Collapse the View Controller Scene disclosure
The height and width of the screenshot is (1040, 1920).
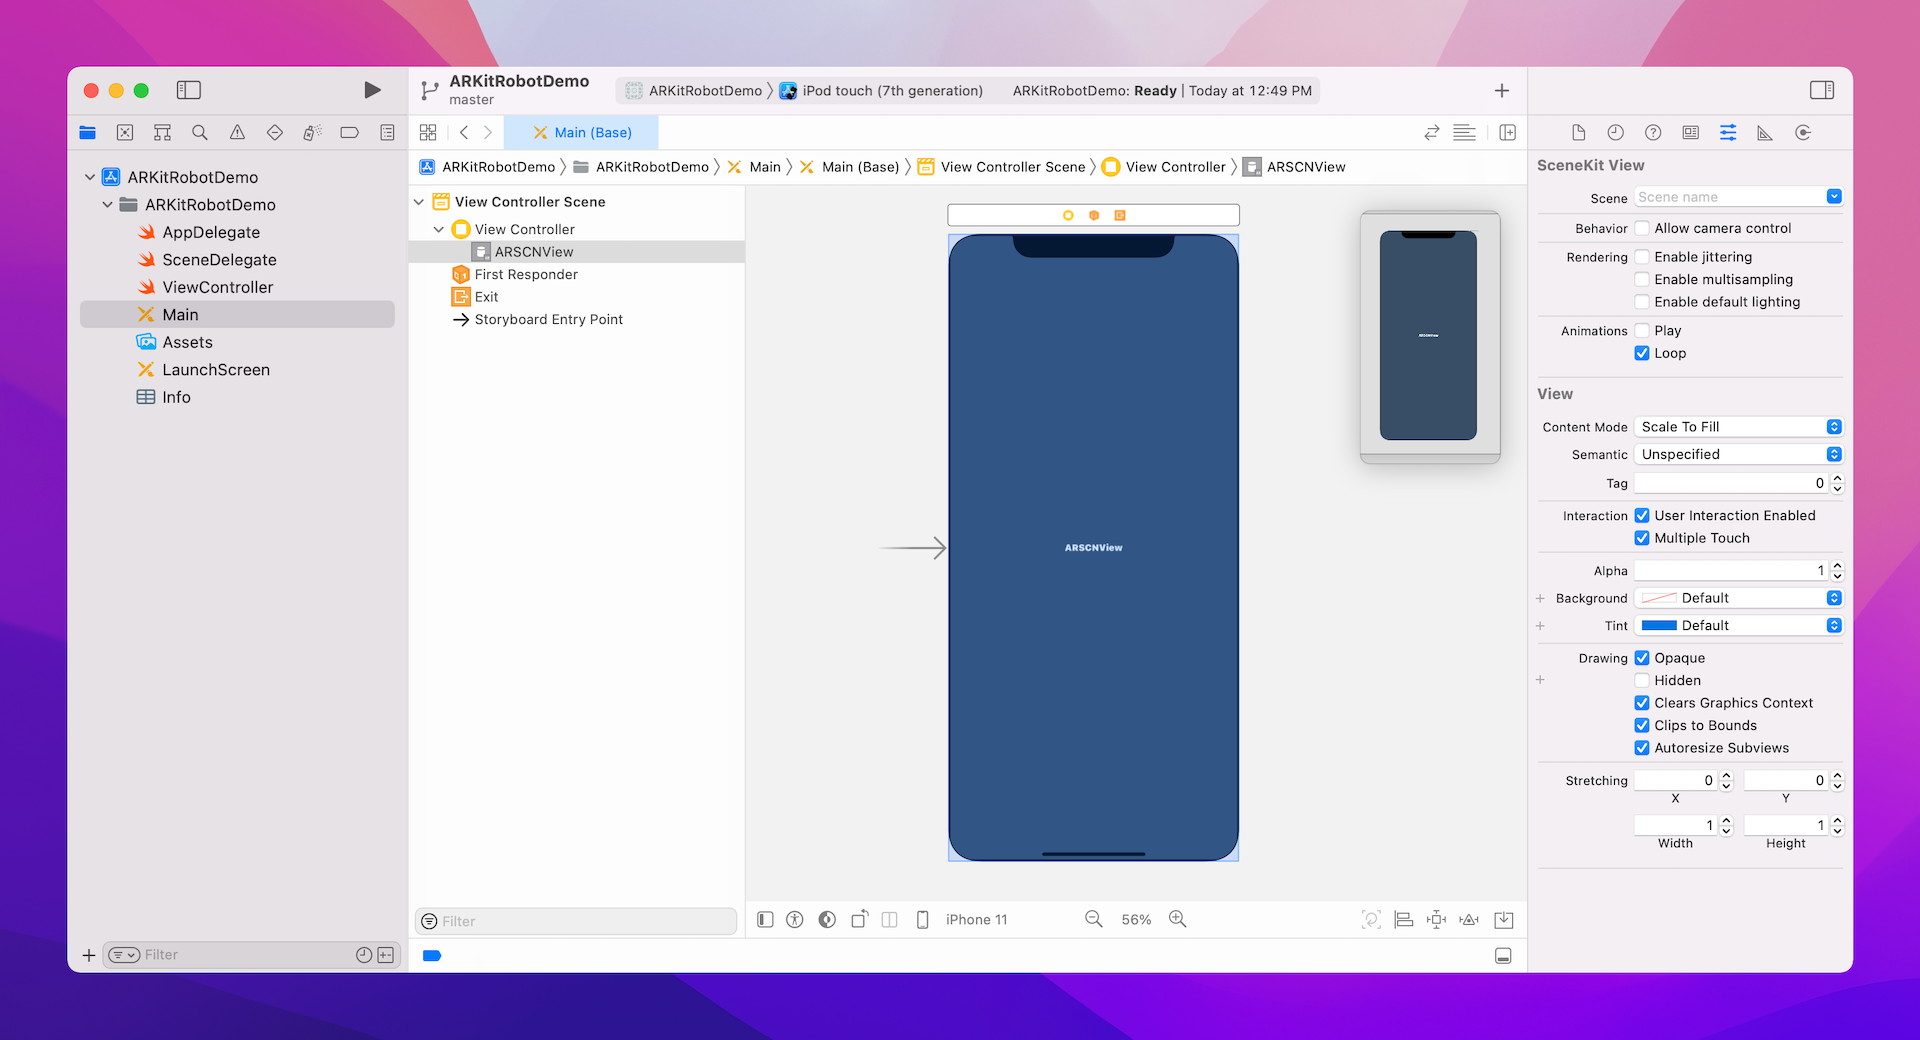[x=419, y=202]
